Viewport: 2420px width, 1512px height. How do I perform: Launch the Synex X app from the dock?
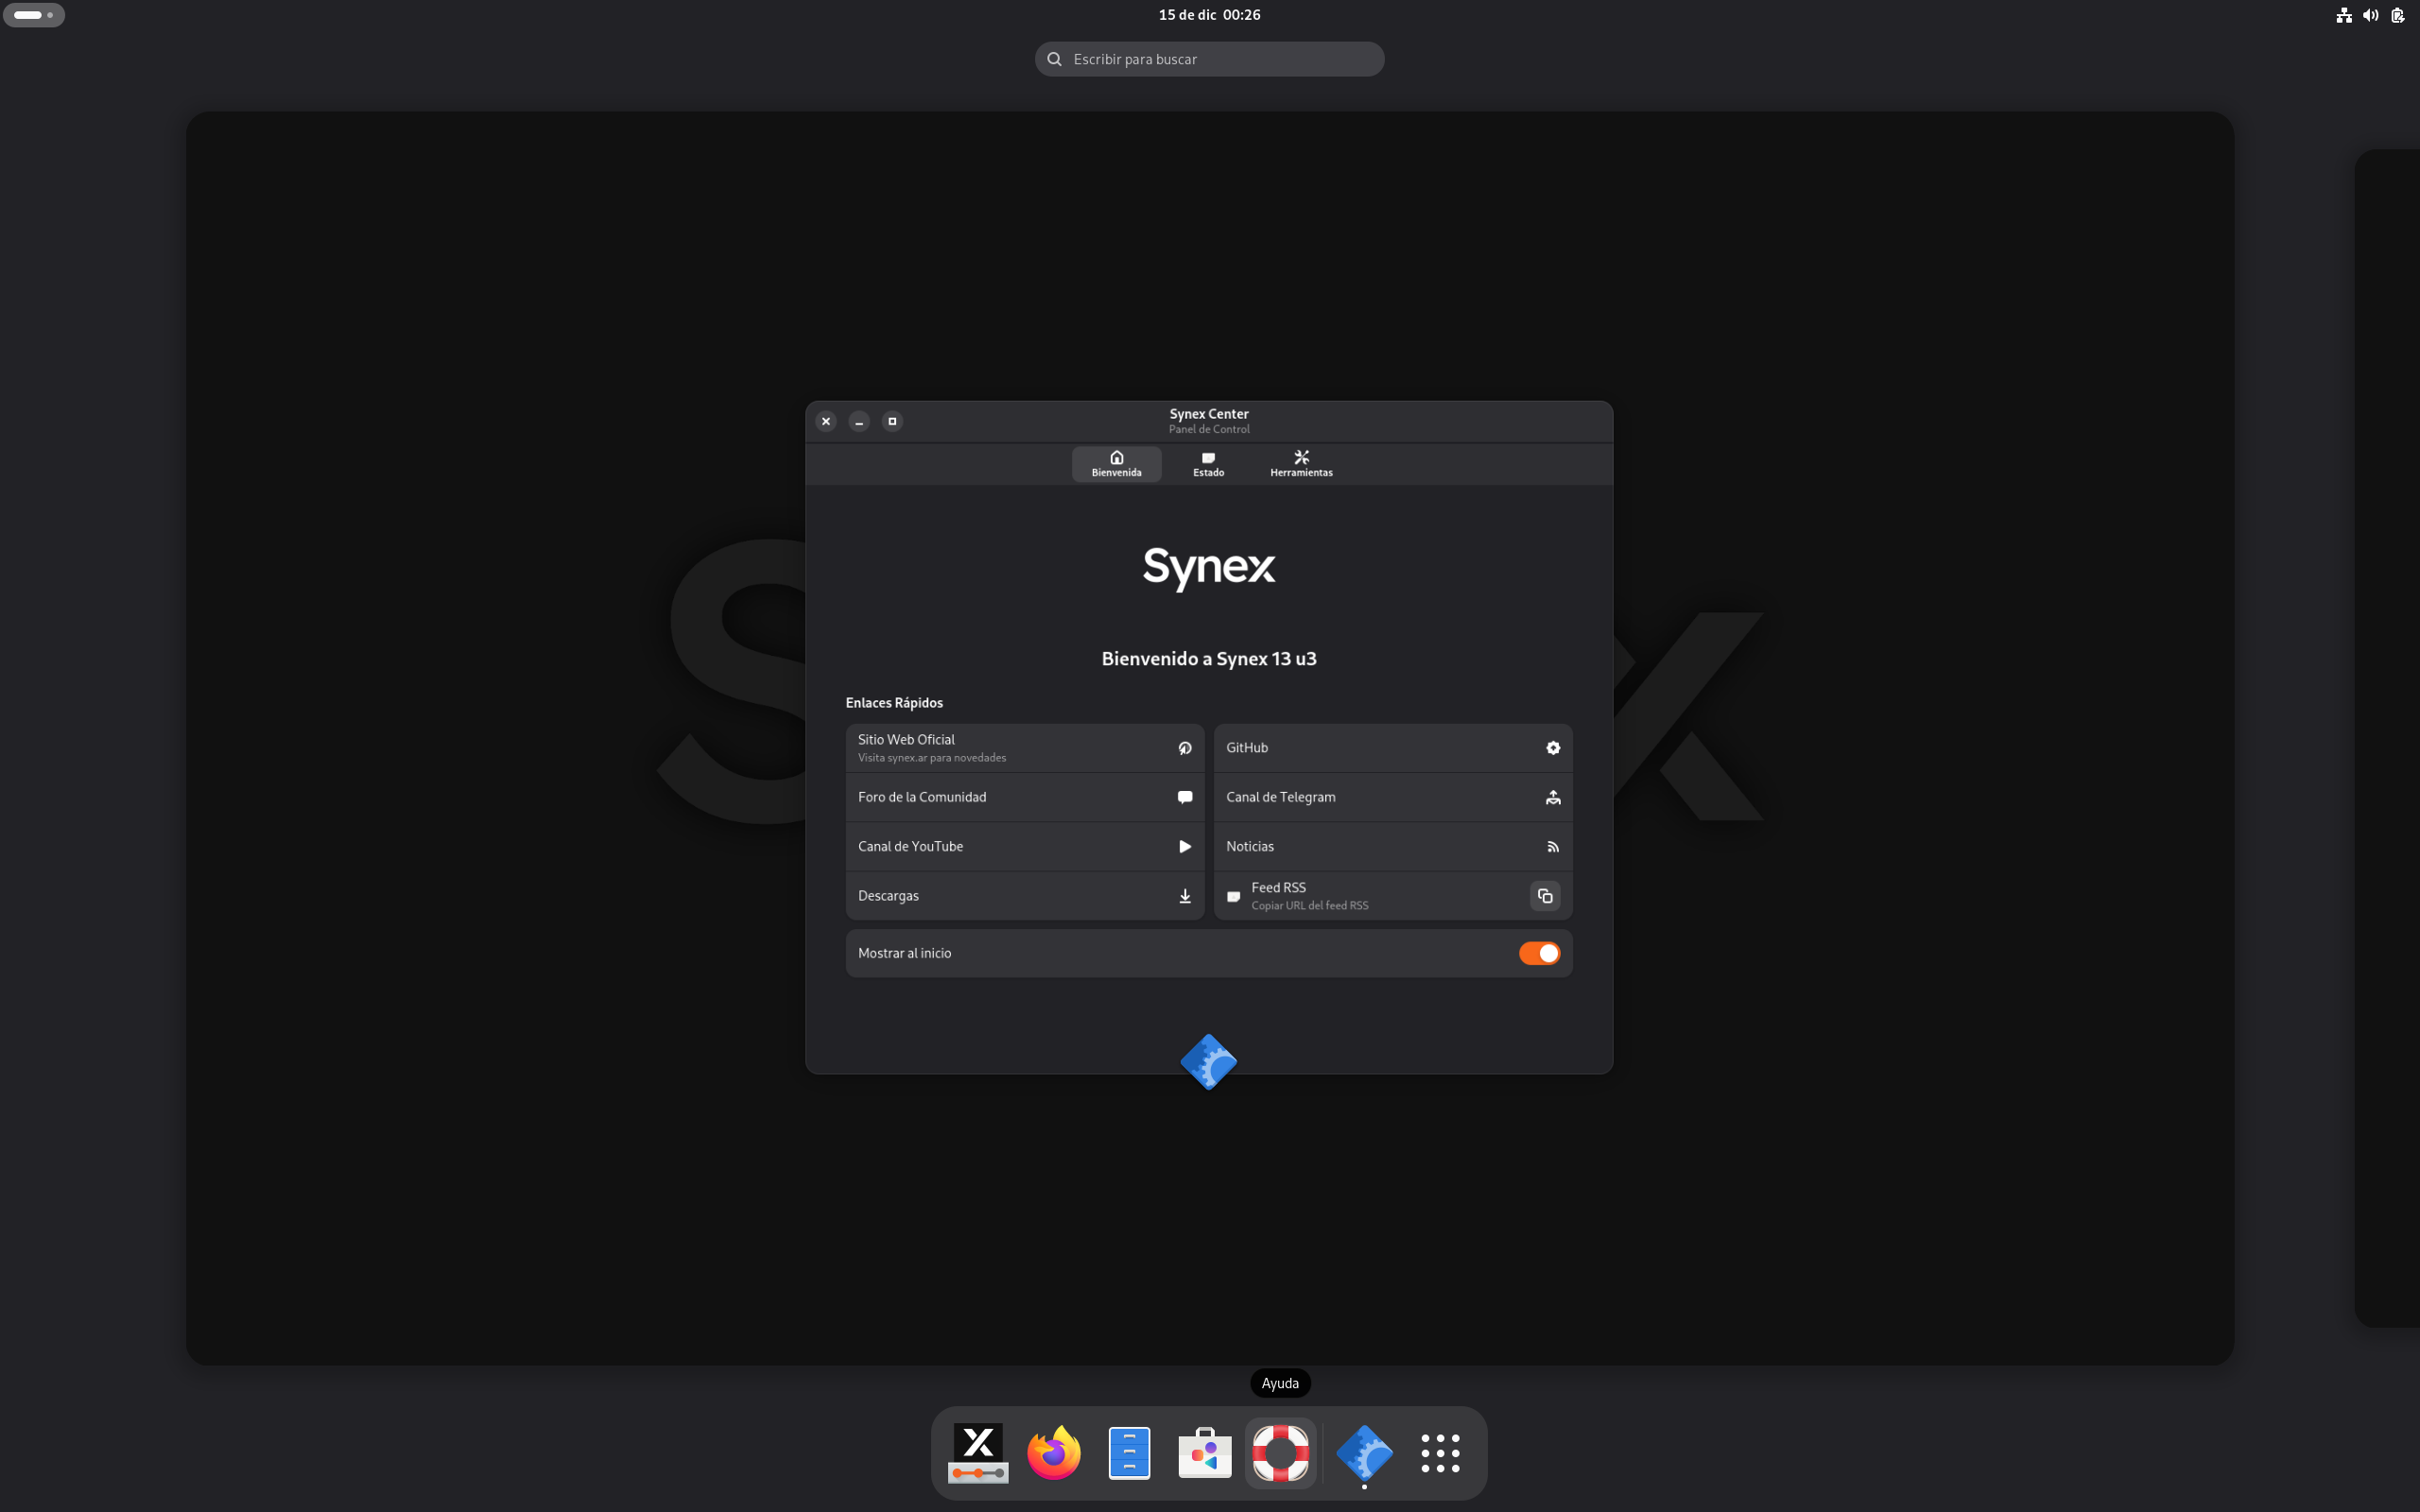[978, 1453]
